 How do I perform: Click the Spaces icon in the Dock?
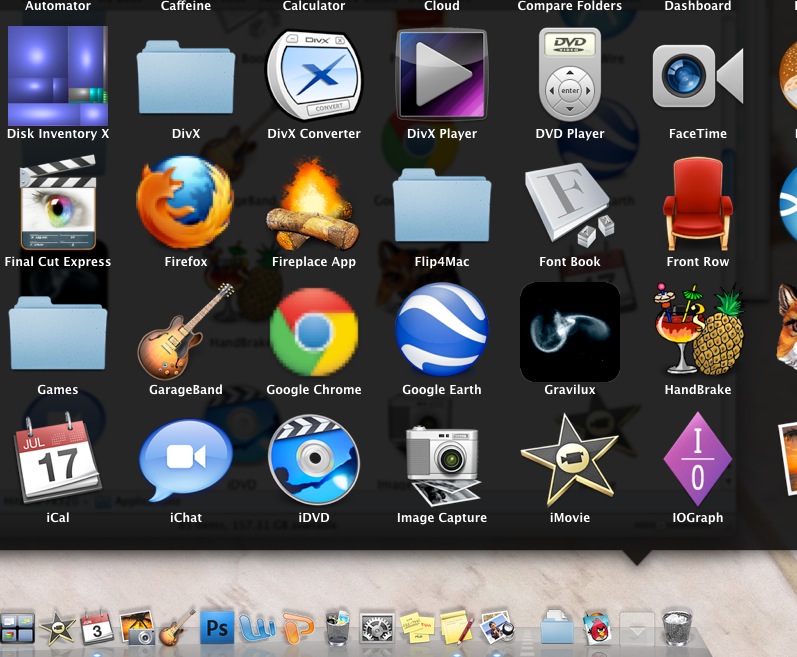coord(17,628)
